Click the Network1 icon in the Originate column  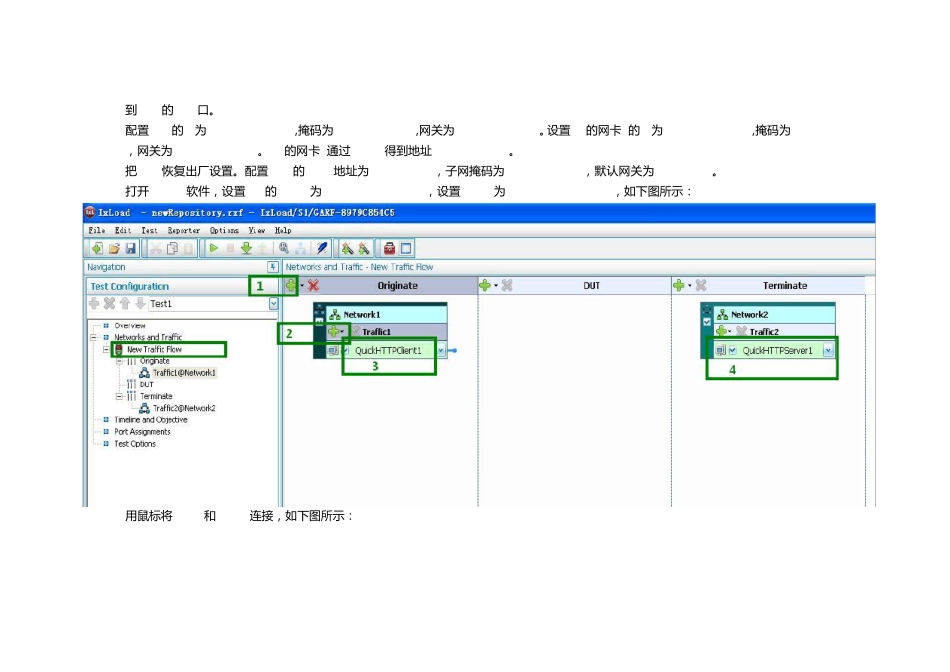click(334, 315)
